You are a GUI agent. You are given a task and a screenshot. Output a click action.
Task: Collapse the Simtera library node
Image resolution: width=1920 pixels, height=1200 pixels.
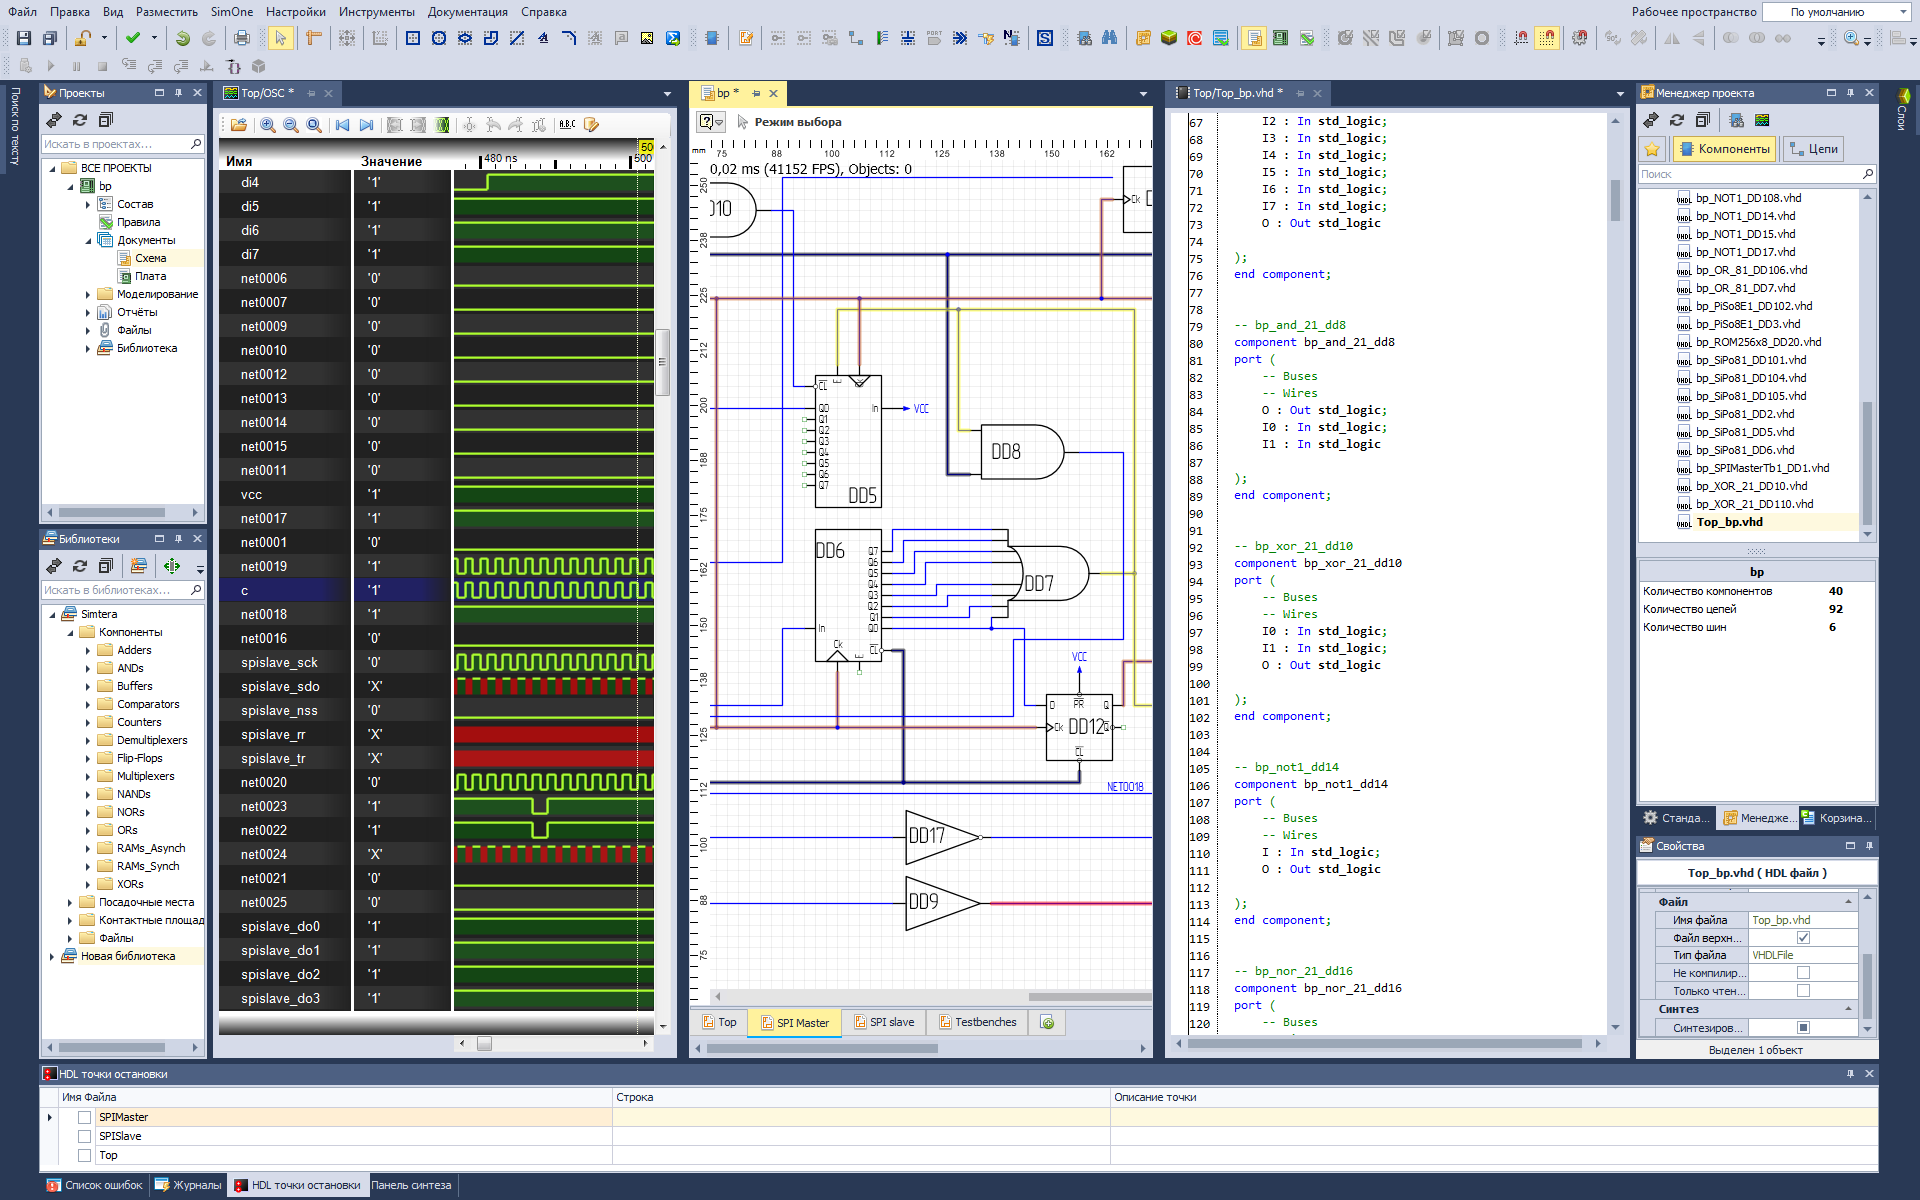point(52,615)
